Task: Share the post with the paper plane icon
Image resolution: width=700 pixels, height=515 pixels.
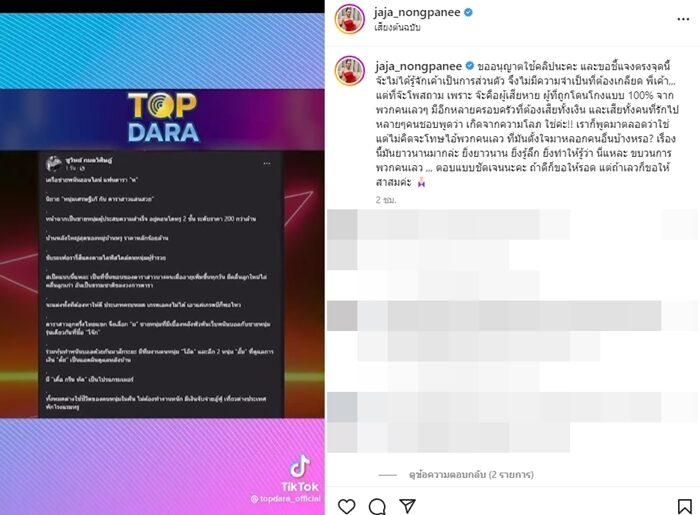Action: [408, 506]
